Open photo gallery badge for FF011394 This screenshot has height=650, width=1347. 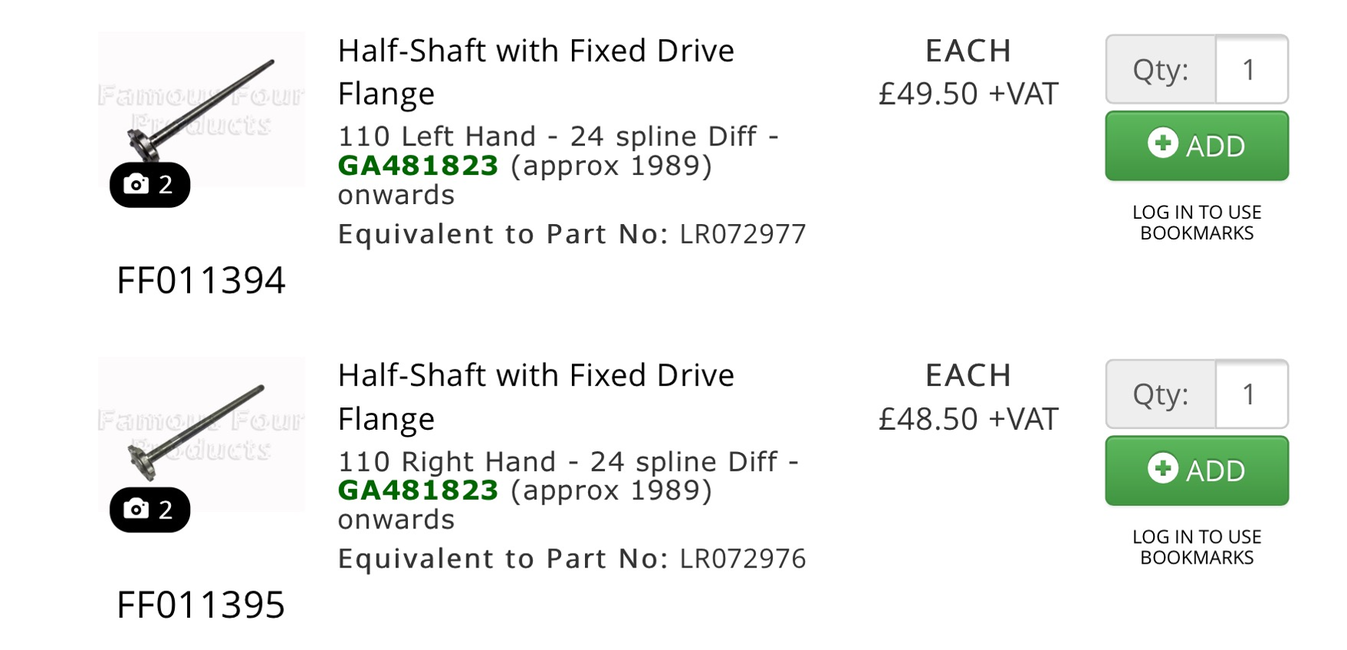point(149,185)
